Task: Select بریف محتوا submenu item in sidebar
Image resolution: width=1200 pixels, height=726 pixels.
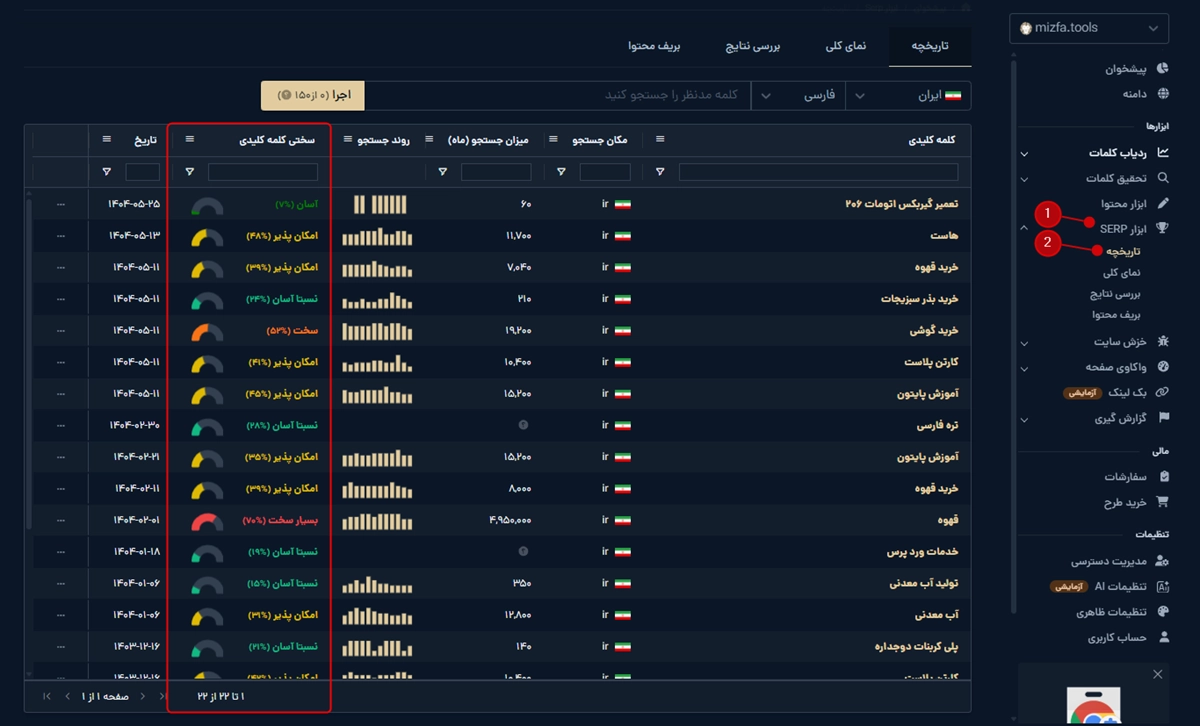Action: point(1117,315)
